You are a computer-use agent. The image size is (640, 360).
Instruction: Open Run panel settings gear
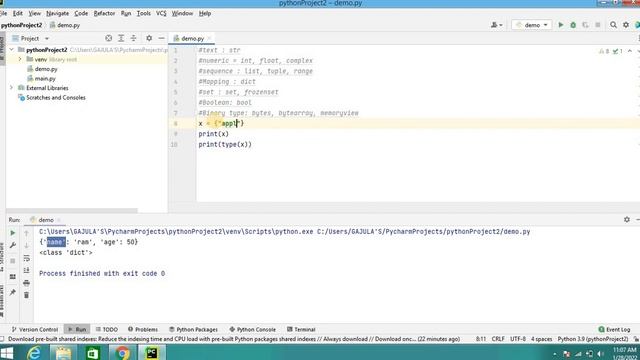(627, 220)
